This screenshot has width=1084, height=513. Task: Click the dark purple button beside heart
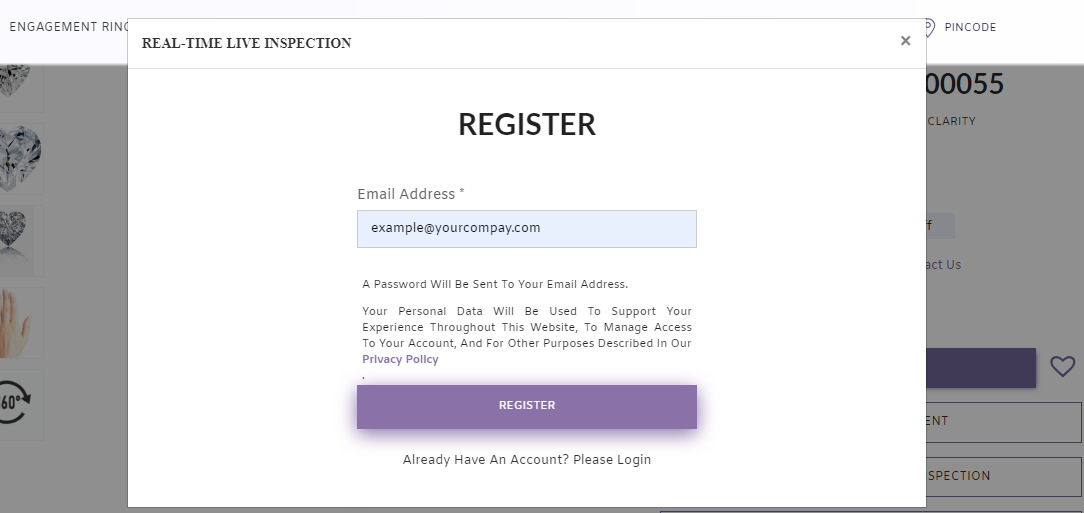pyautogui.click(x=980, y=368)
